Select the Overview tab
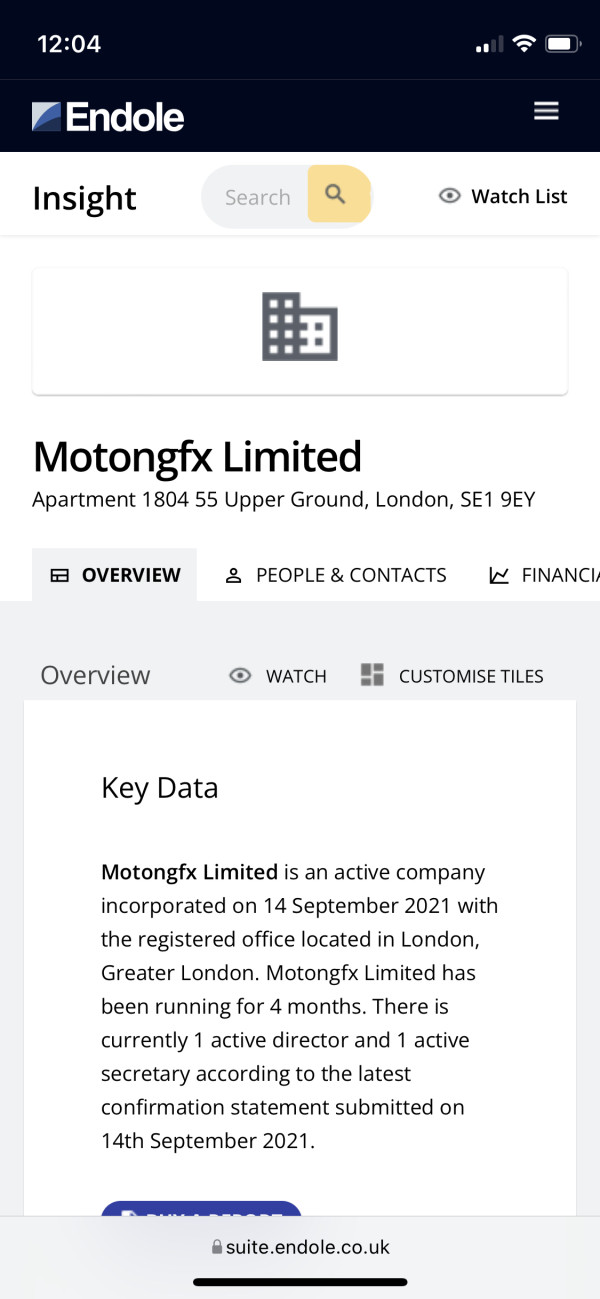Screen dimensions: 600x1299 pos(115,575)
